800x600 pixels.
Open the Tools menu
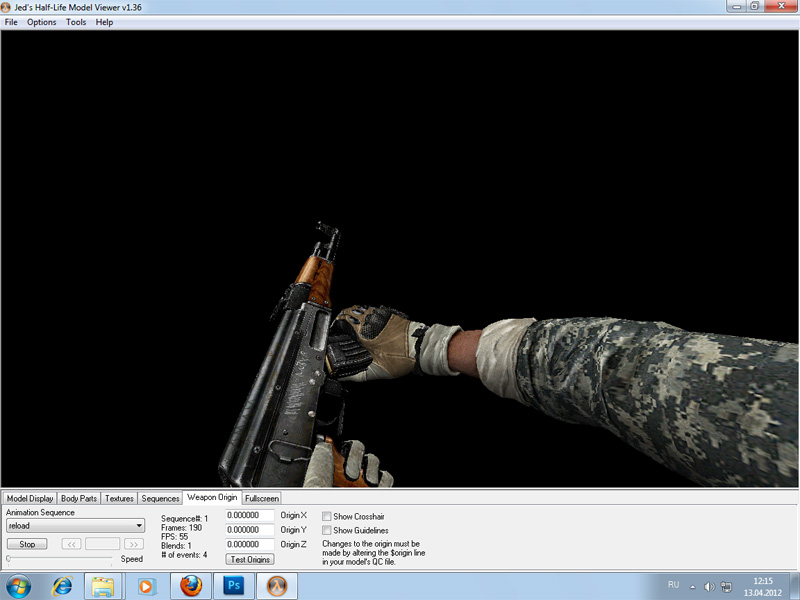coord(76,22)
